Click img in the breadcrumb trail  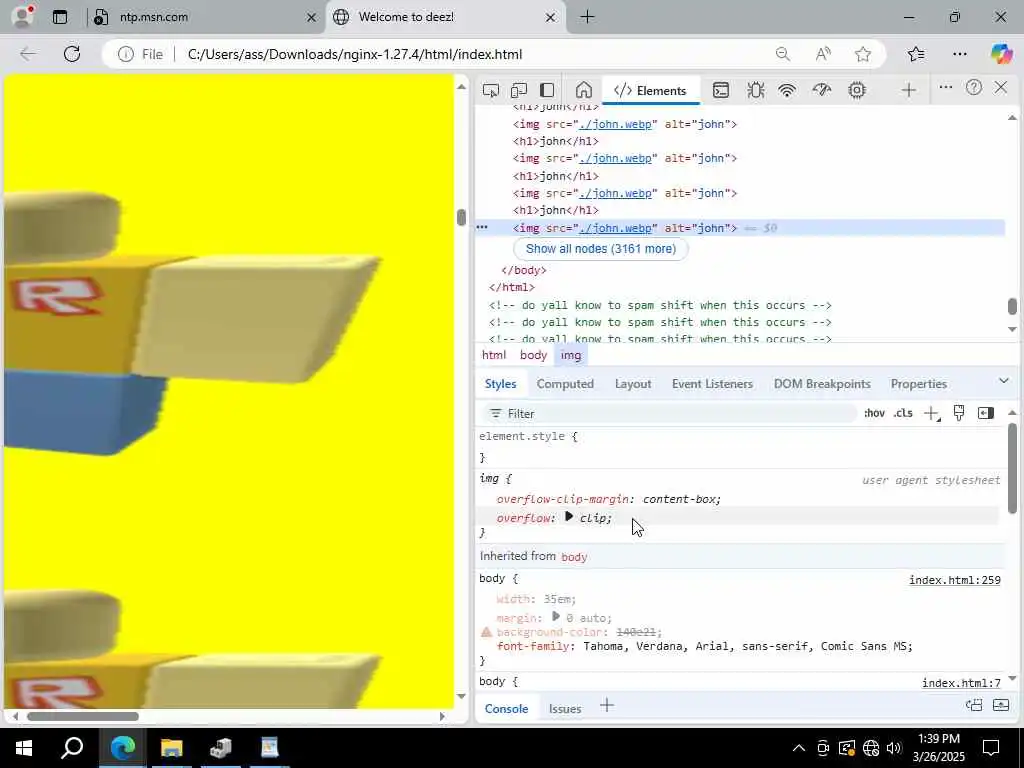pos(571,355)
